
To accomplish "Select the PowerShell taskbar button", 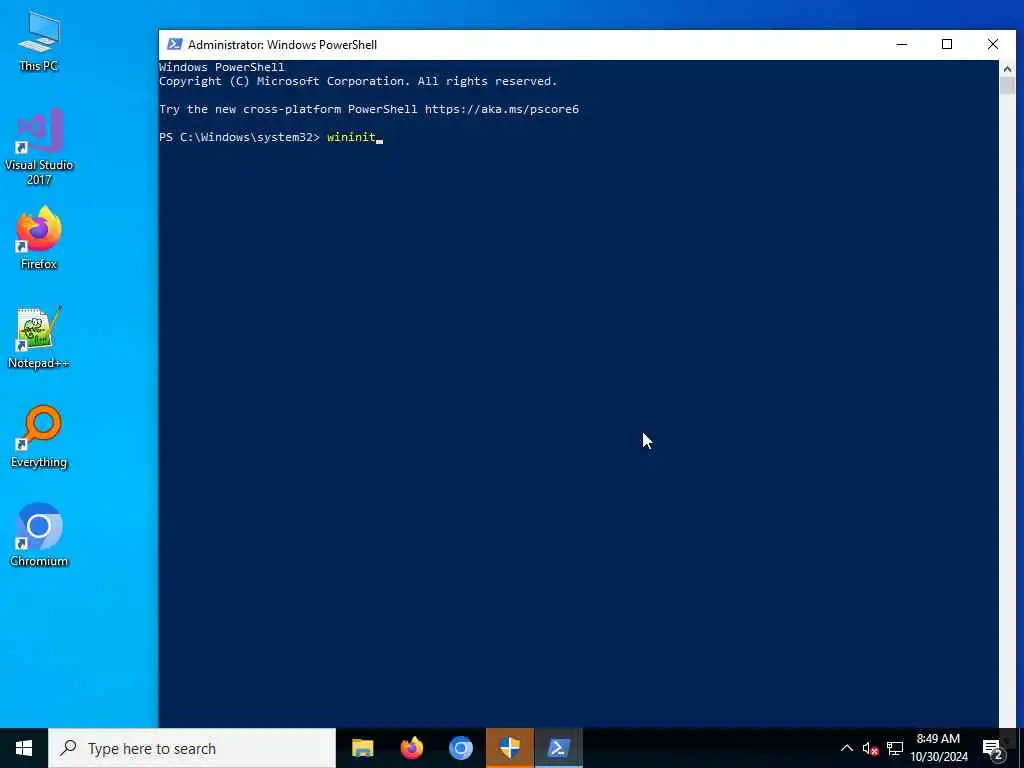I will [558, 748].
